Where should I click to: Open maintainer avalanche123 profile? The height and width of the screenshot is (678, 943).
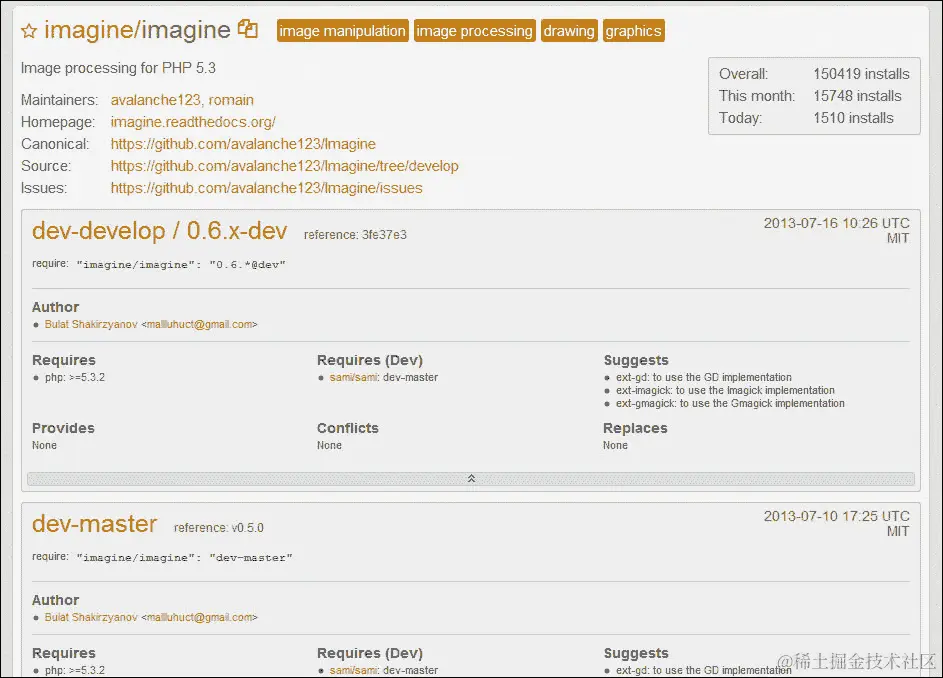coord(155,100)
